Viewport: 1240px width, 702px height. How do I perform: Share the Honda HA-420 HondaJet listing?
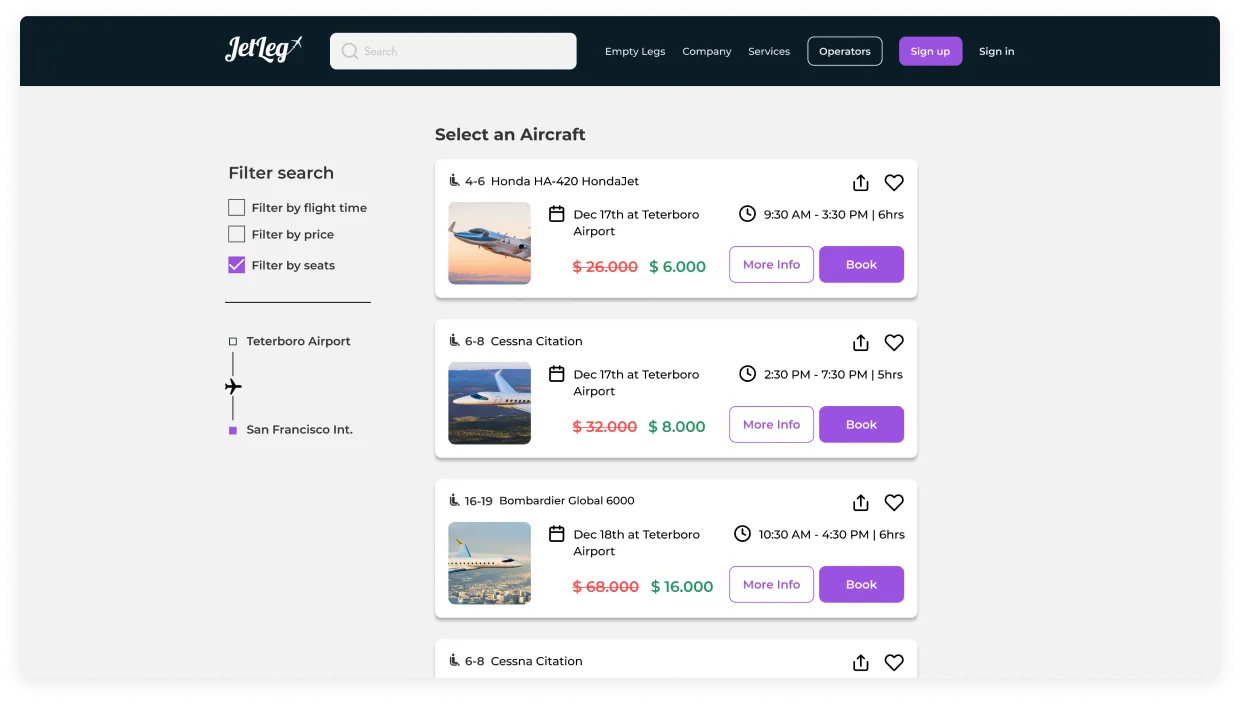[860, 183]
